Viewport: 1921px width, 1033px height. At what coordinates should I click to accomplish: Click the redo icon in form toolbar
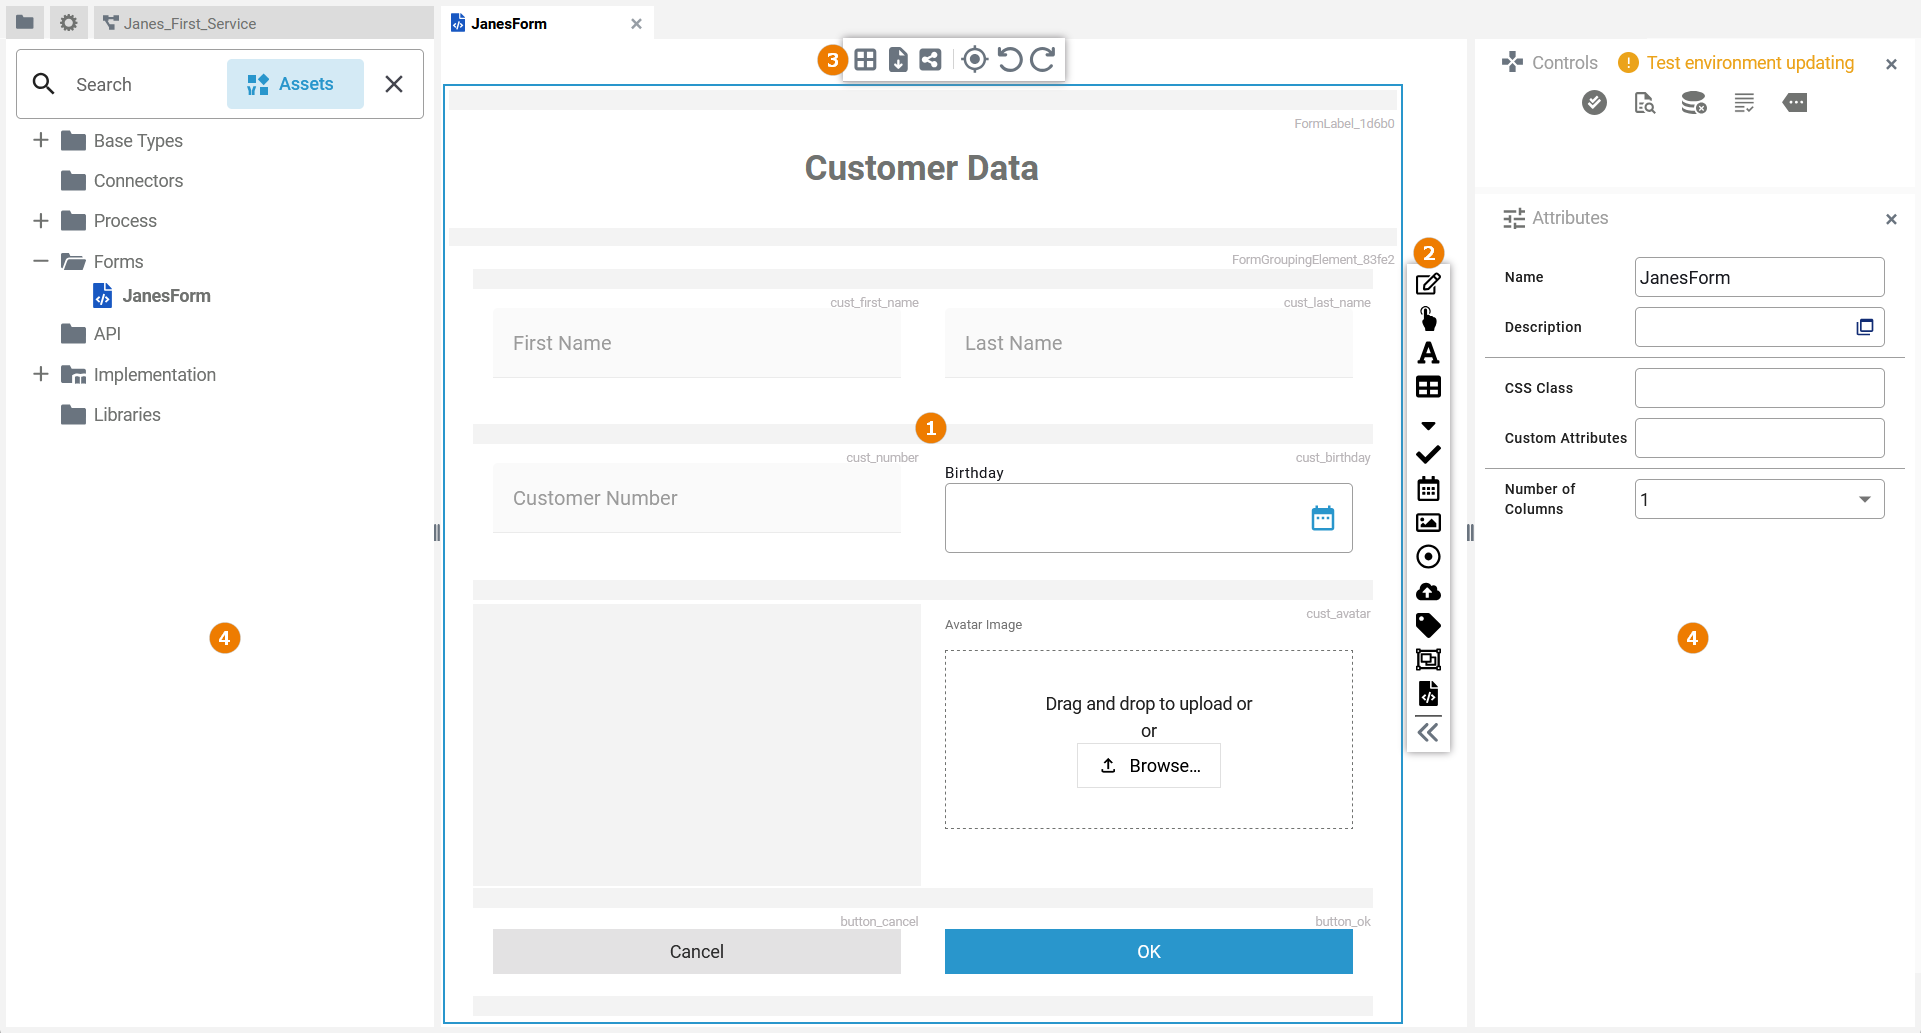(x=1042, y=60)
